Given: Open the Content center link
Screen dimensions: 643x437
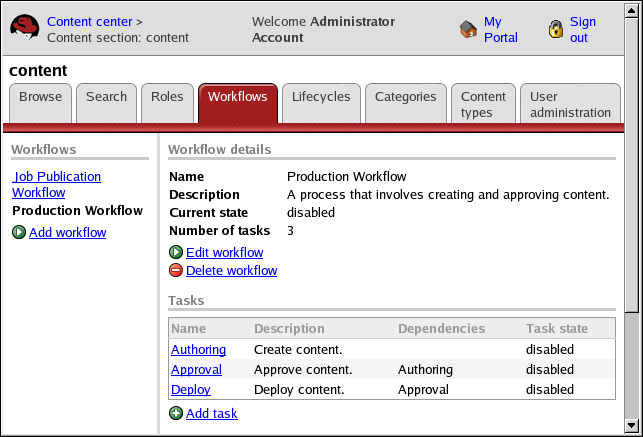Looking at the screenshot, I should click(x=89, y=21).
